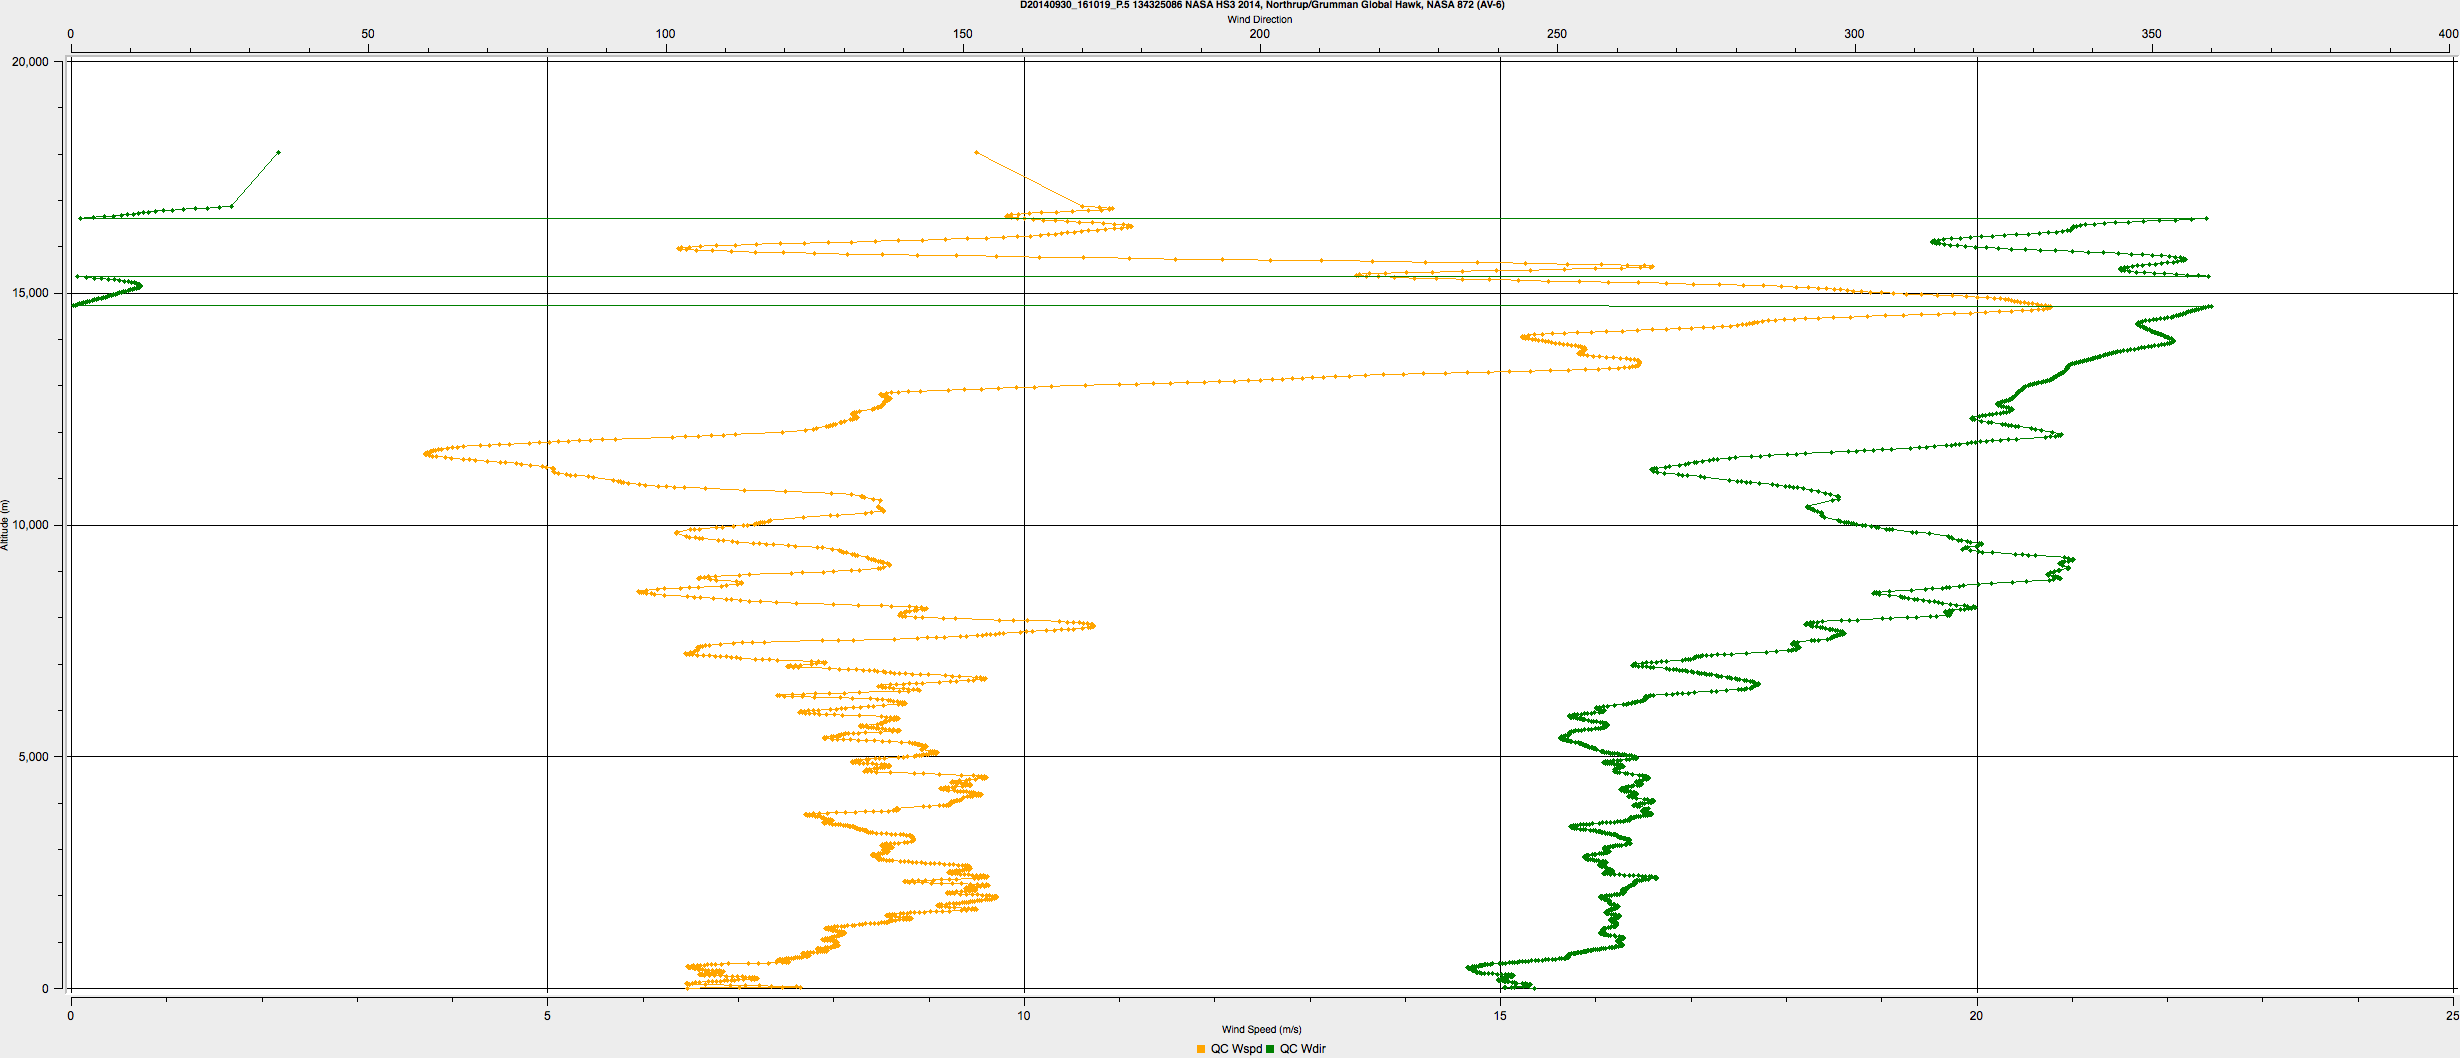This screenshot has height=1058, width=2460.
Task: Click the topmost green wind direction data point
Action: tap(278, 152)
